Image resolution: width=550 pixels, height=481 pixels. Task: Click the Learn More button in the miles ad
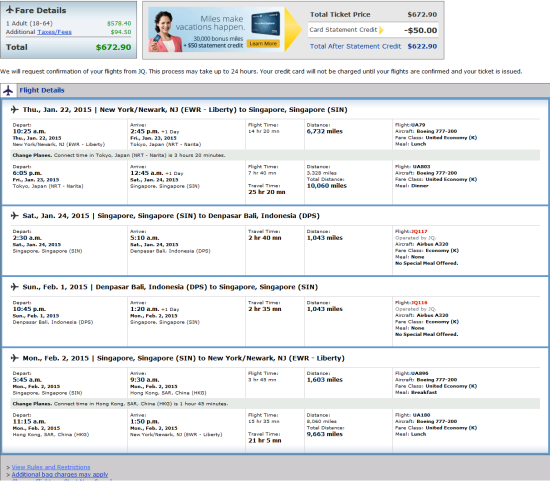(x=263, y=44)
